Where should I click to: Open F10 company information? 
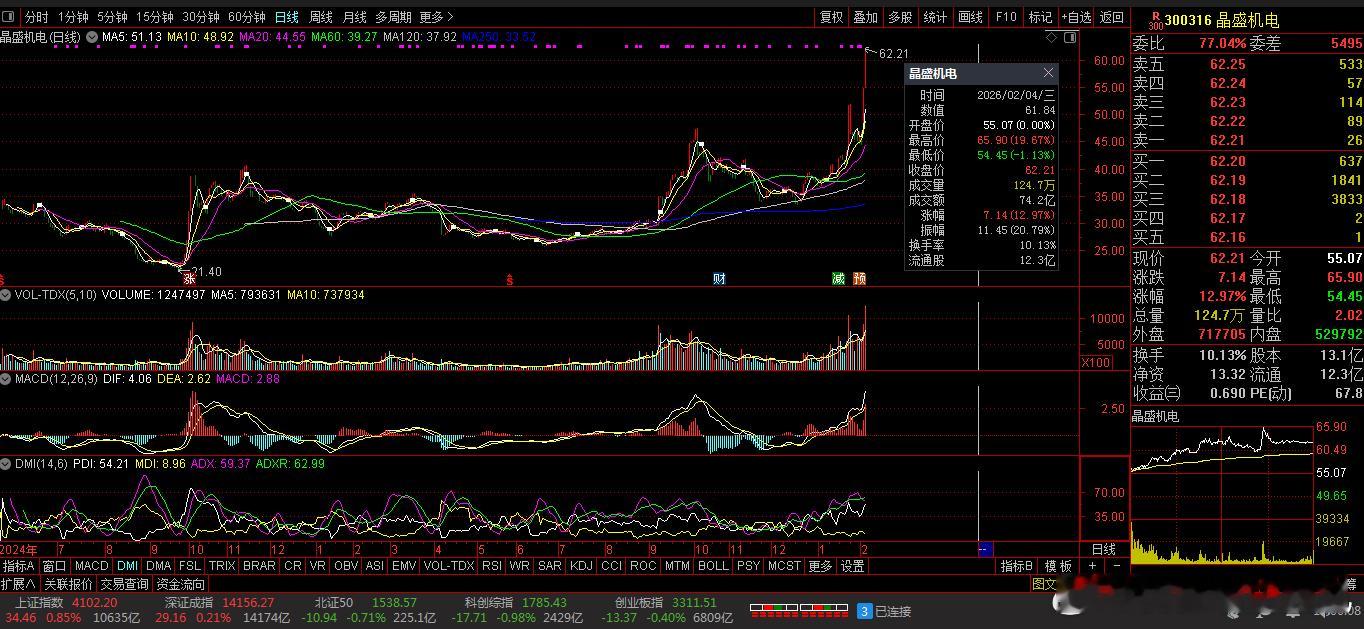[x=1006, y=17]
